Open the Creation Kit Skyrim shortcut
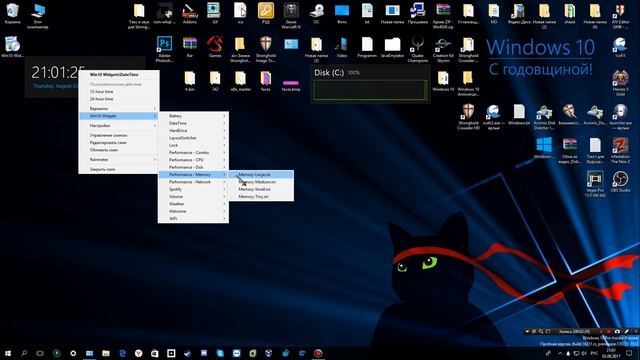The image size is (640, 360). pos(443,49)
